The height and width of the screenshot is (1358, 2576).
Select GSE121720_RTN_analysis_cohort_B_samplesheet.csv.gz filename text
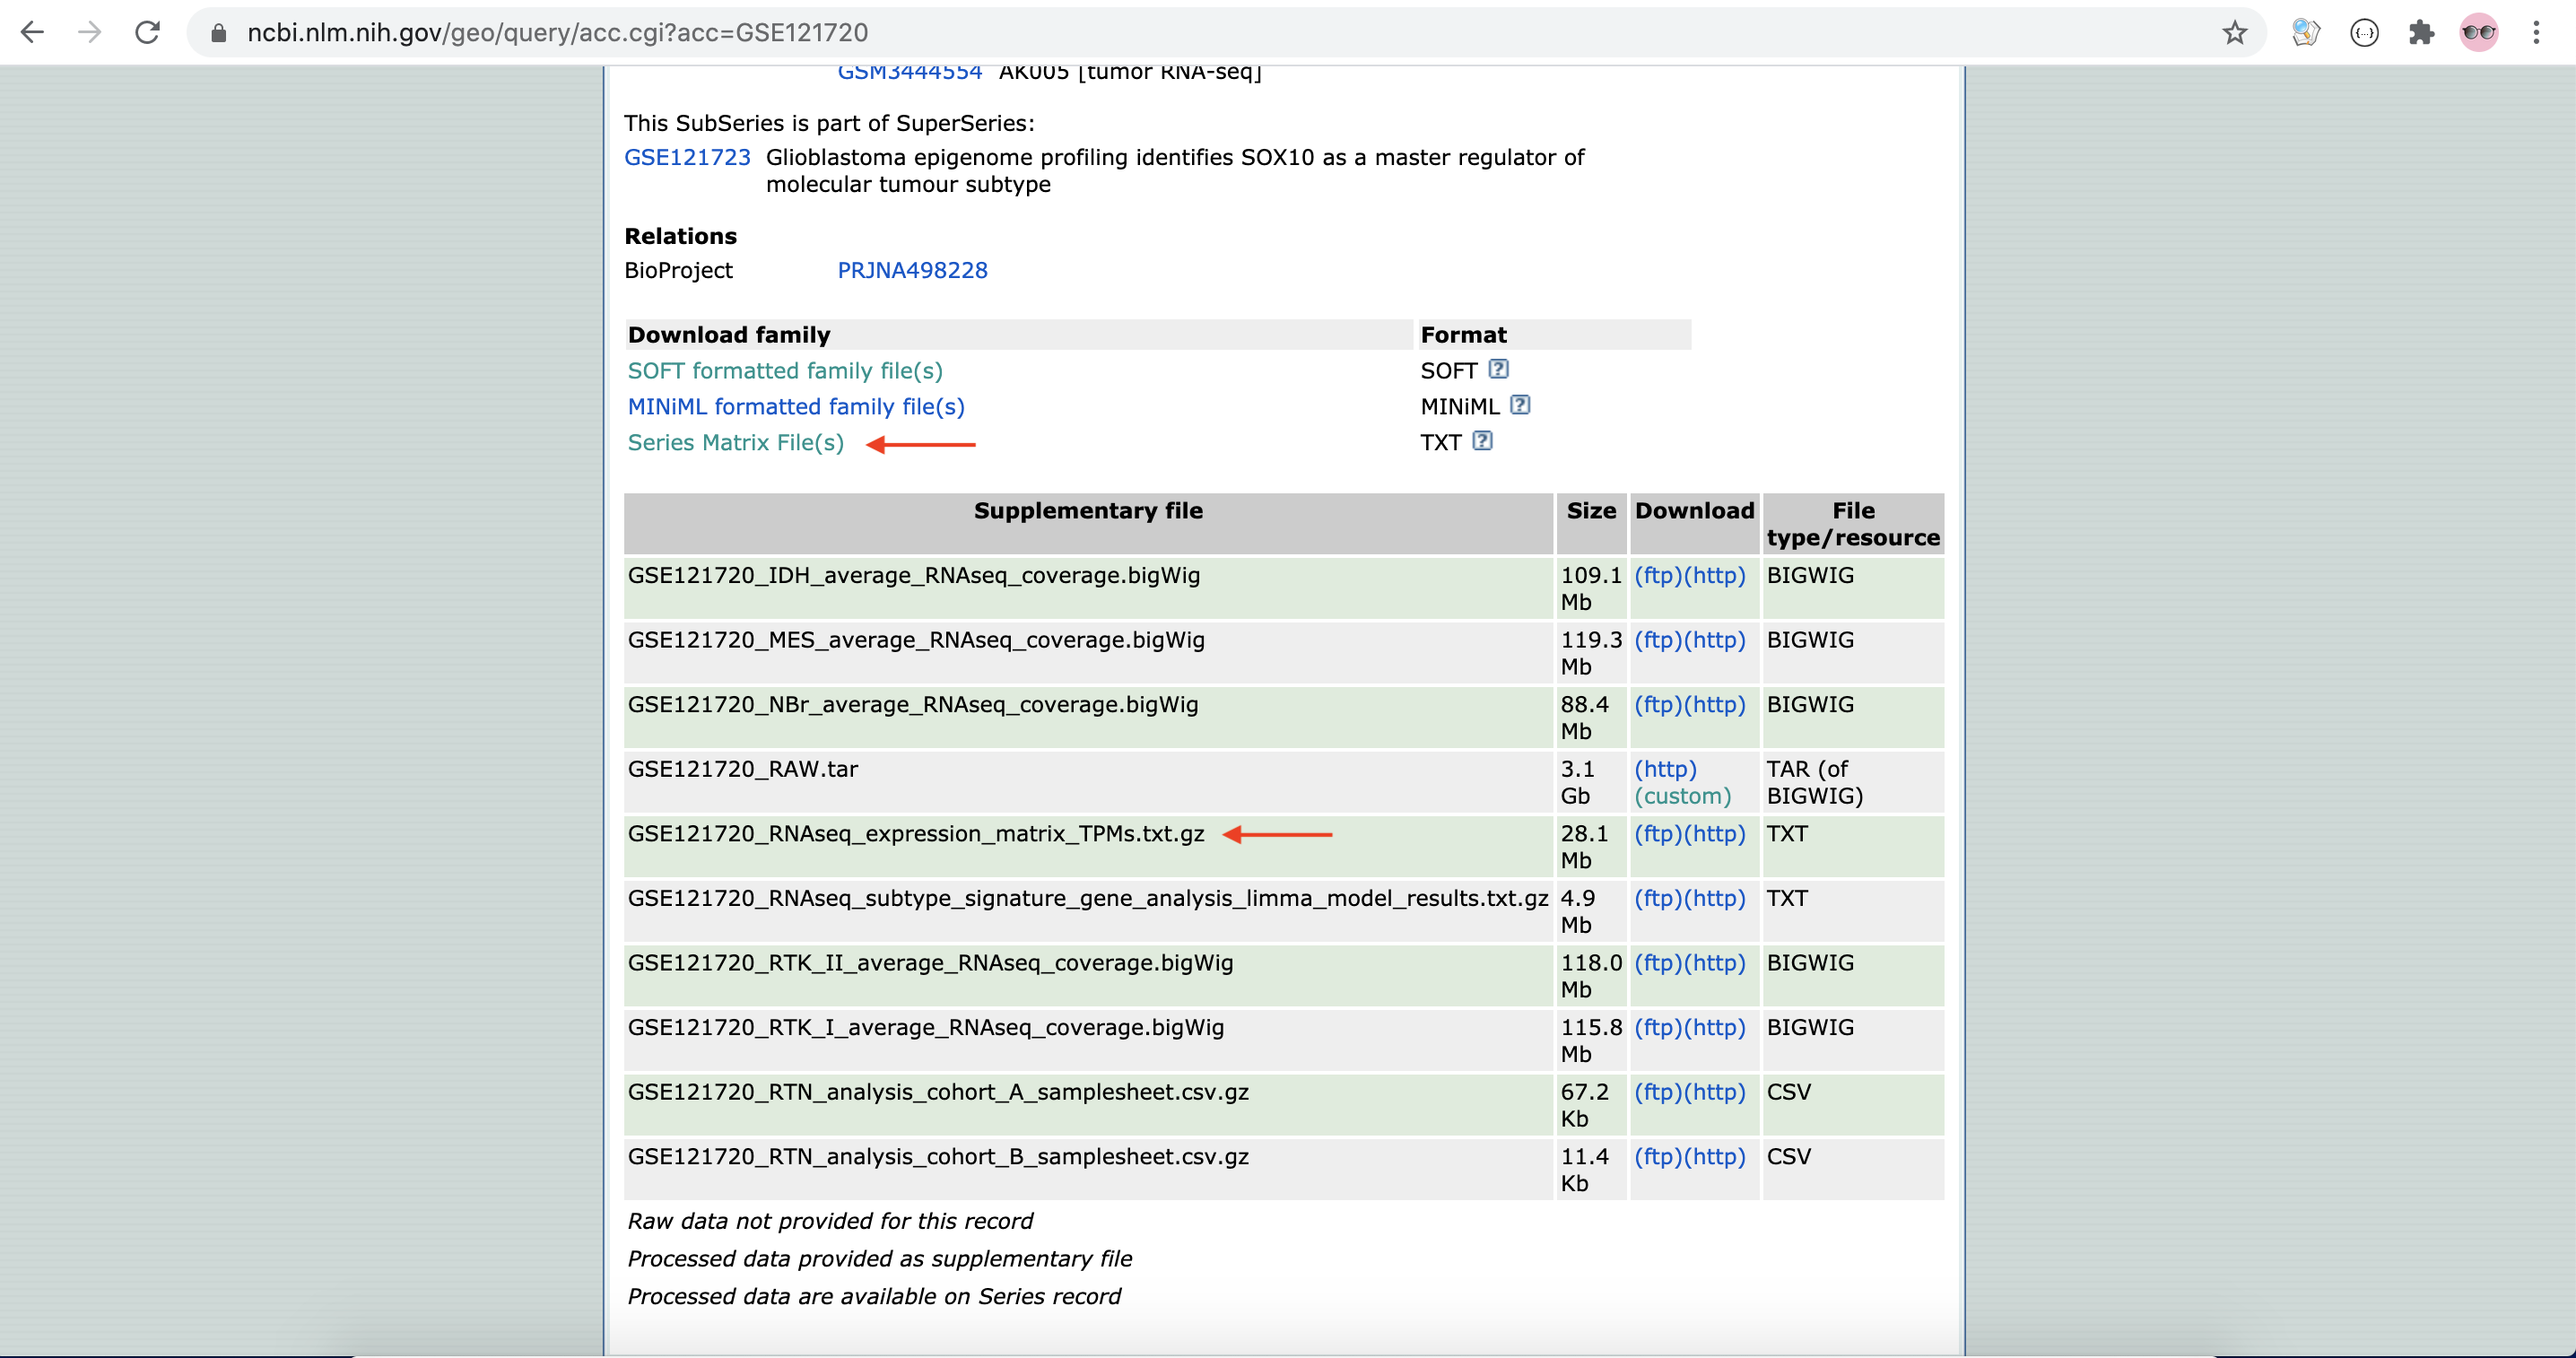938,1157
